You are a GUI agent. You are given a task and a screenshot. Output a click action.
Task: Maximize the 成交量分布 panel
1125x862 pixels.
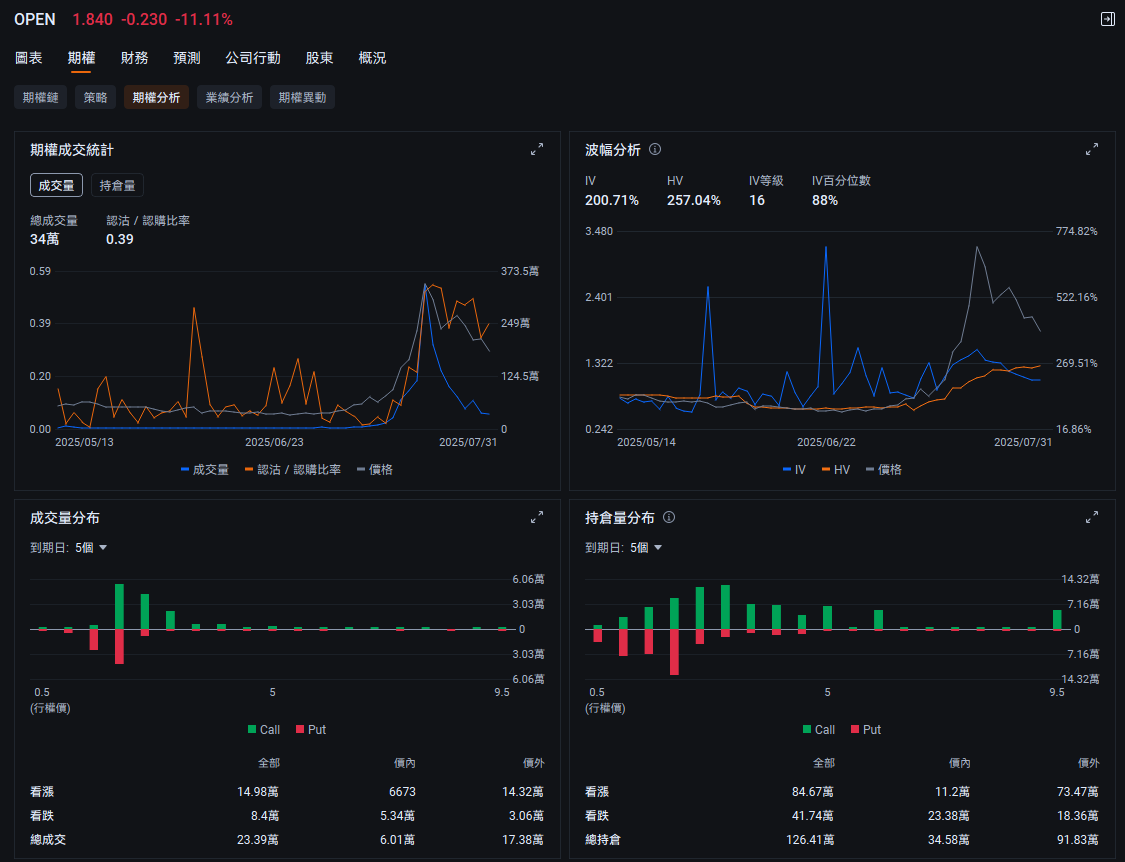537,518
